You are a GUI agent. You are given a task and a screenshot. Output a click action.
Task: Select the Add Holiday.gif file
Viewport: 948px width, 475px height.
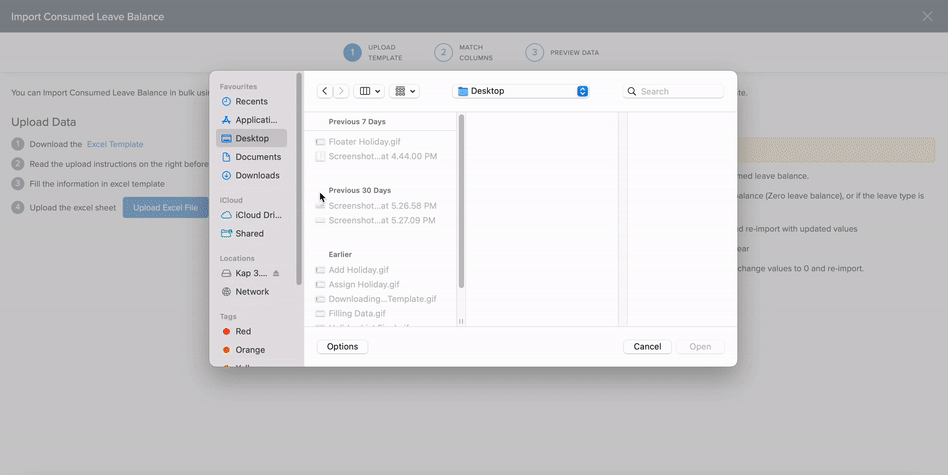pos(358,270)
